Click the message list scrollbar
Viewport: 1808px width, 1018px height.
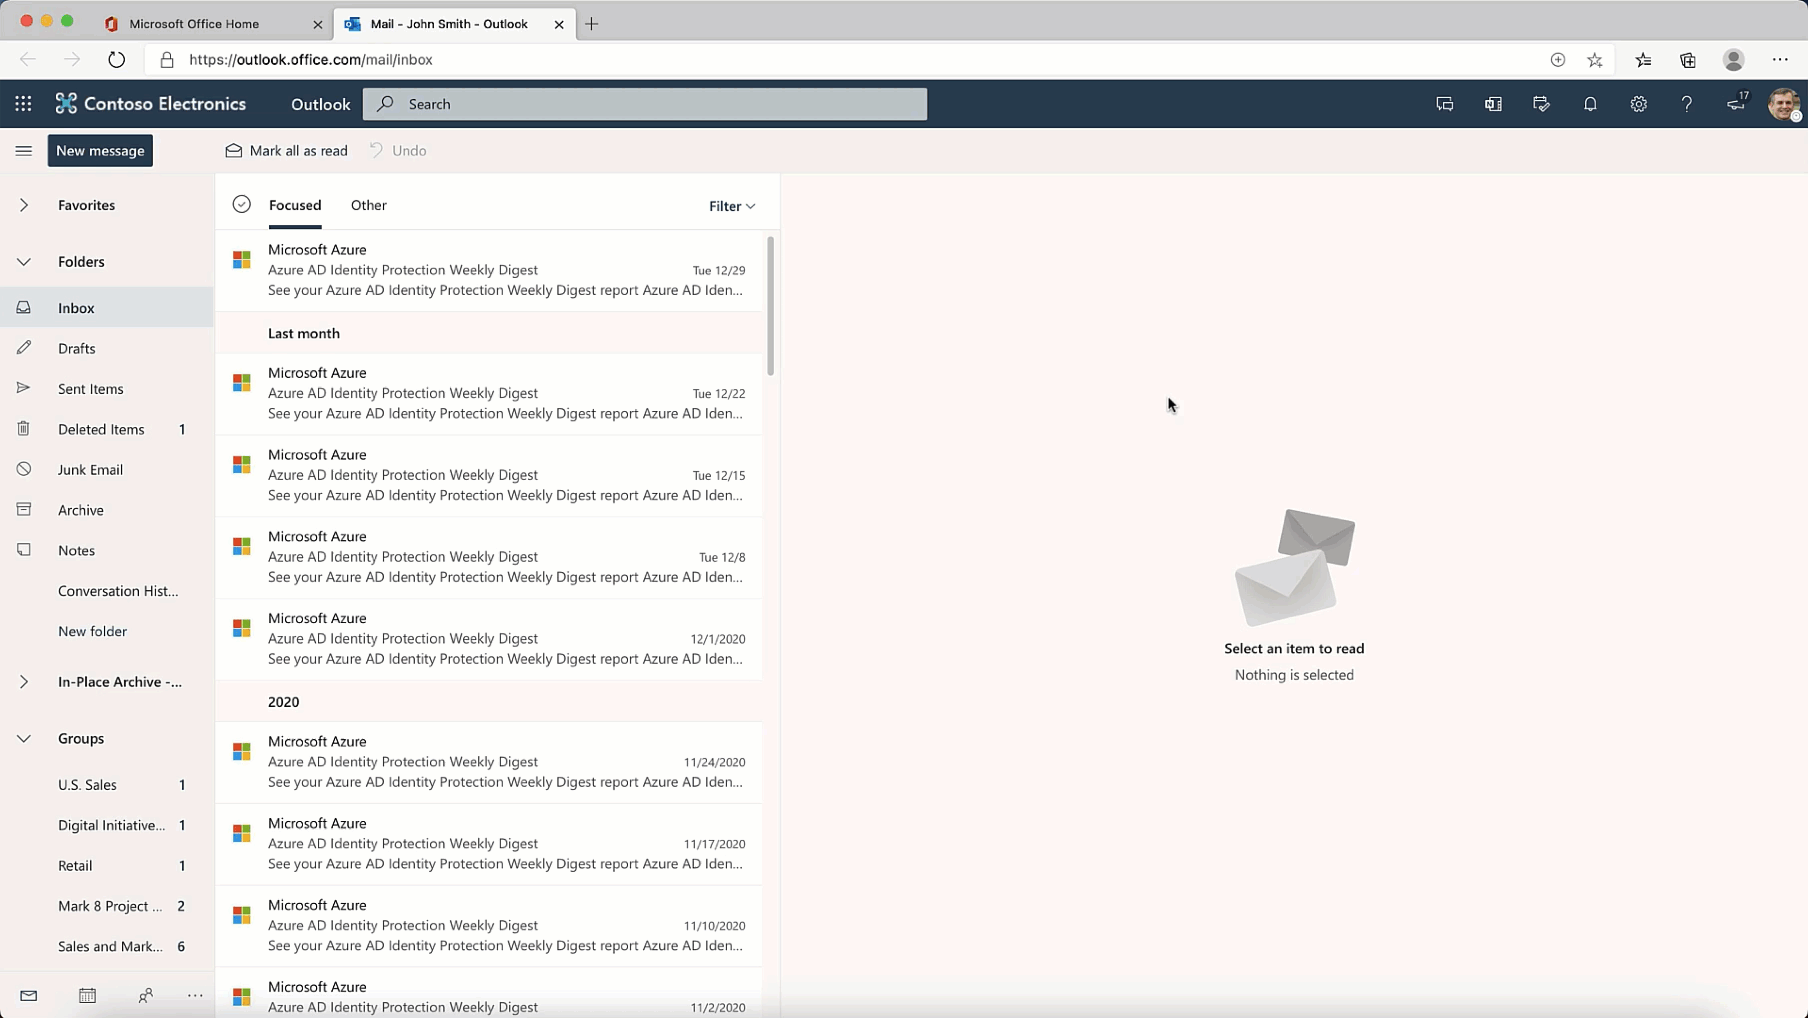(x=771, y=306)
